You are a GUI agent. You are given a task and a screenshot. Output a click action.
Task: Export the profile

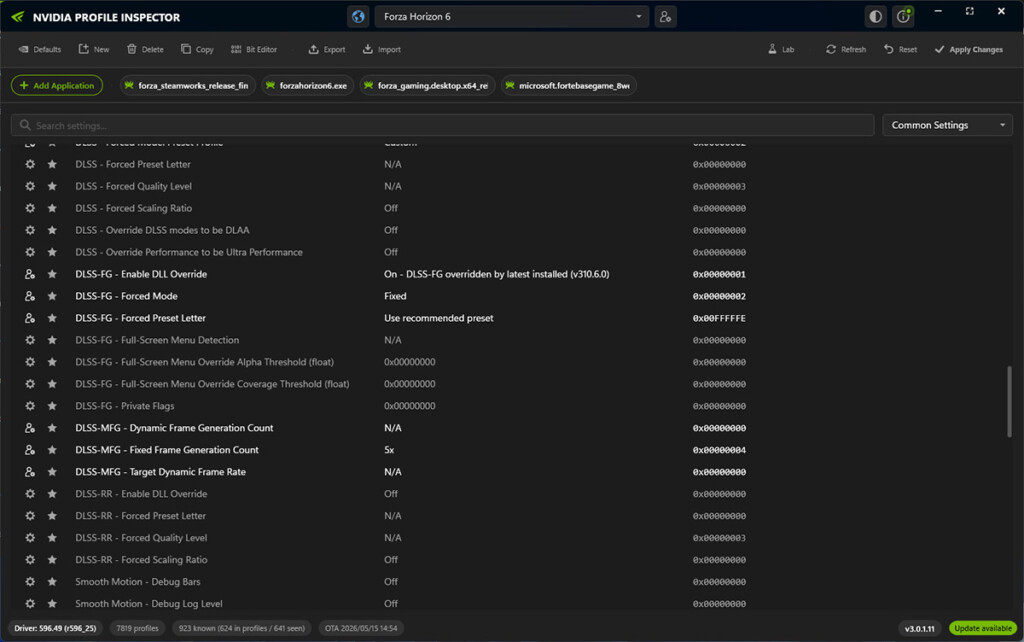click(x=327, y=50)
